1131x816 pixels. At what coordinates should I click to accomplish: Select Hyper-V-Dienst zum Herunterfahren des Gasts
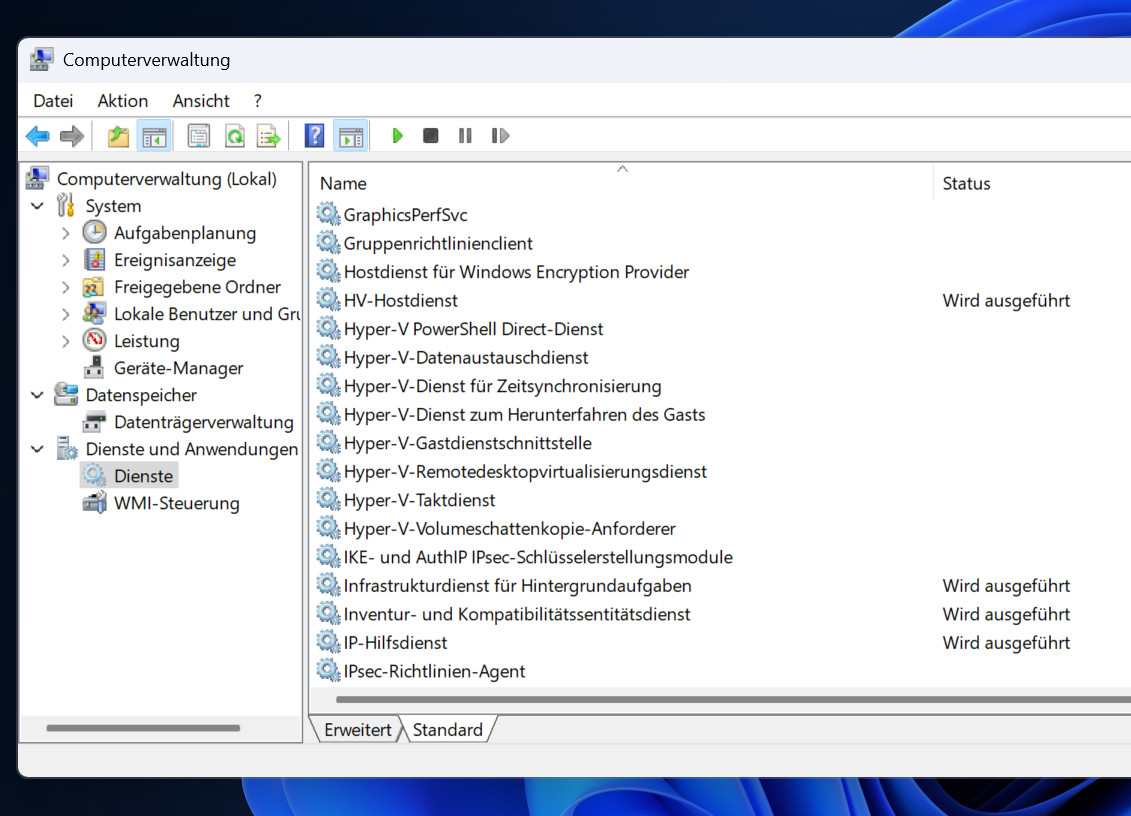[x=524, y=414]
